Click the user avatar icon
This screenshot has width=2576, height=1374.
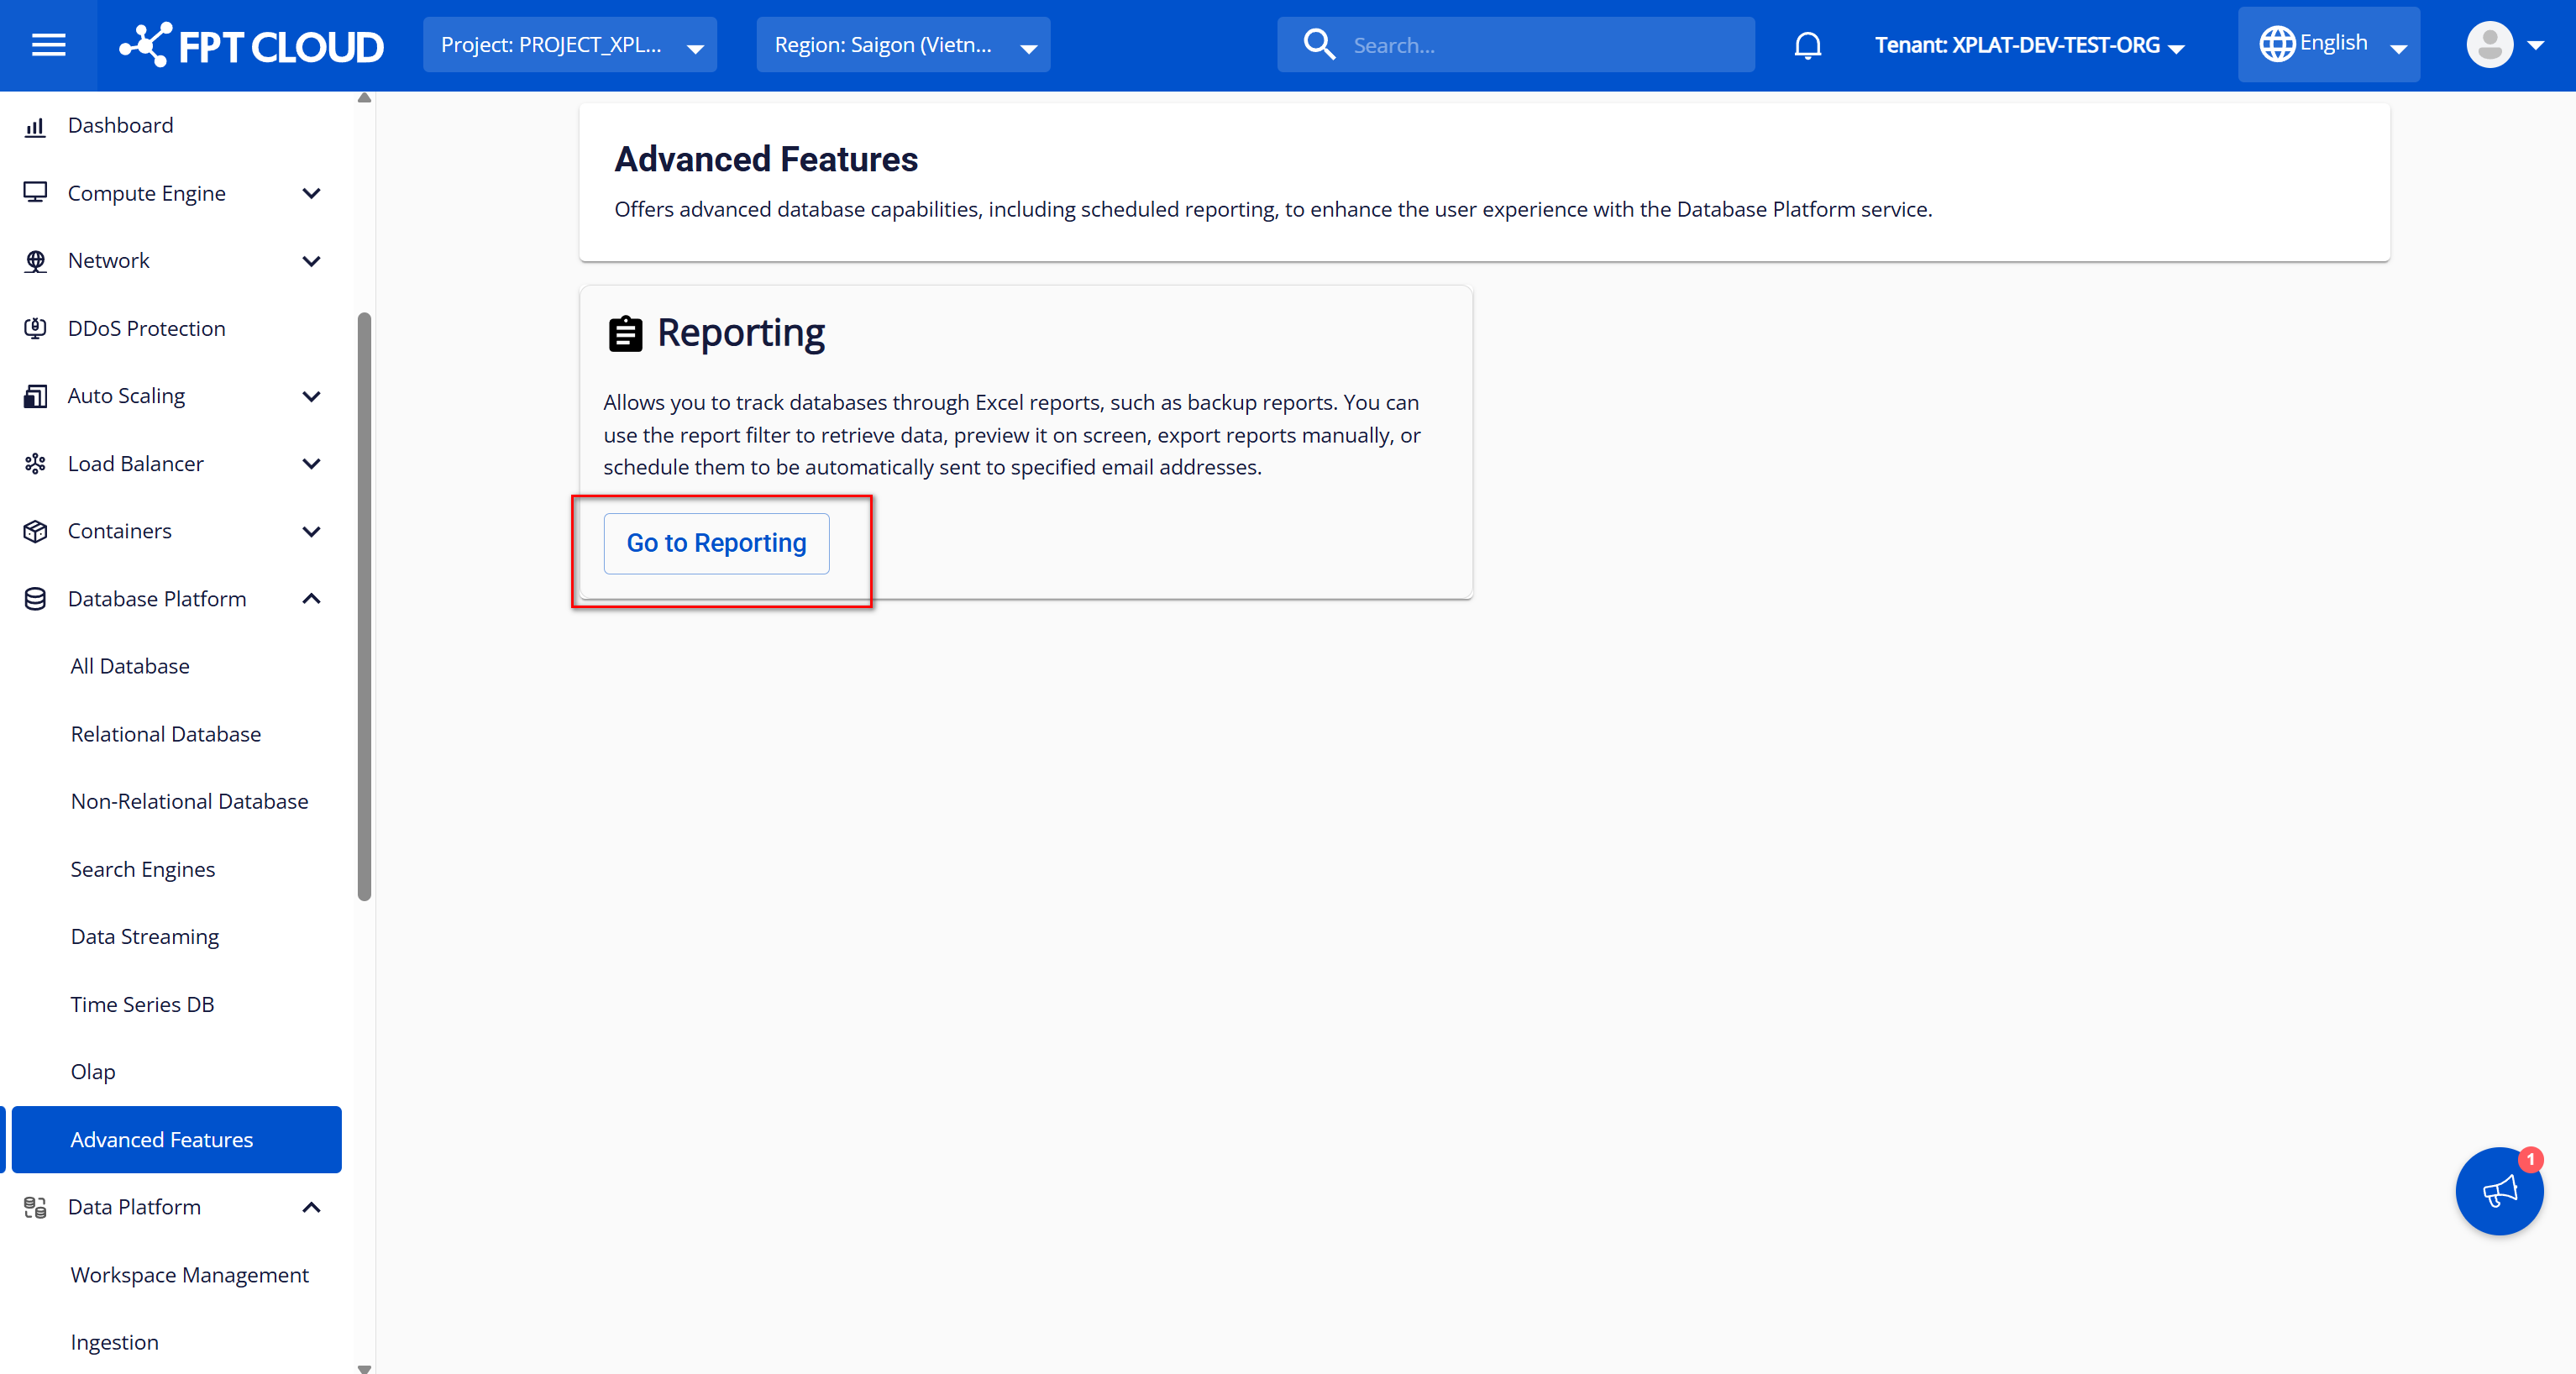pyautogui.click(x=2489, y=45)
